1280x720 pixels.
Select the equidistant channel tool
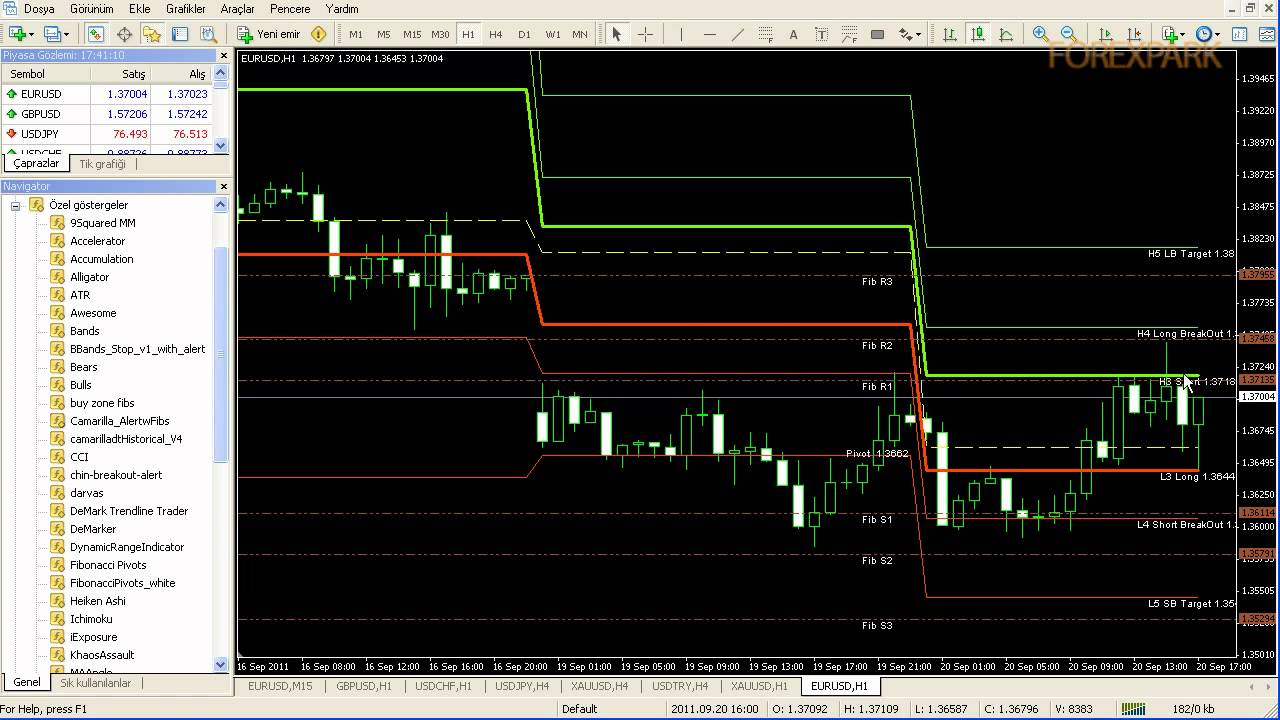(765, 34)
